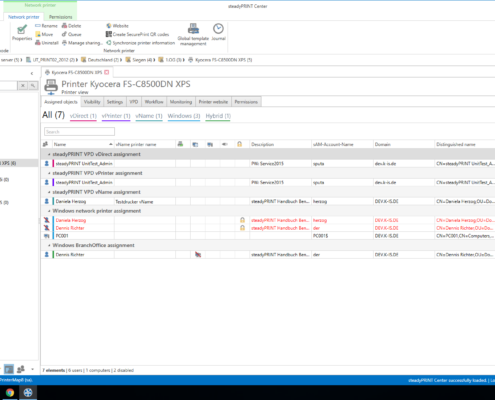The image size is (495, 400).
Task: Select the Assigned objects tab
Action: [61, 102]
